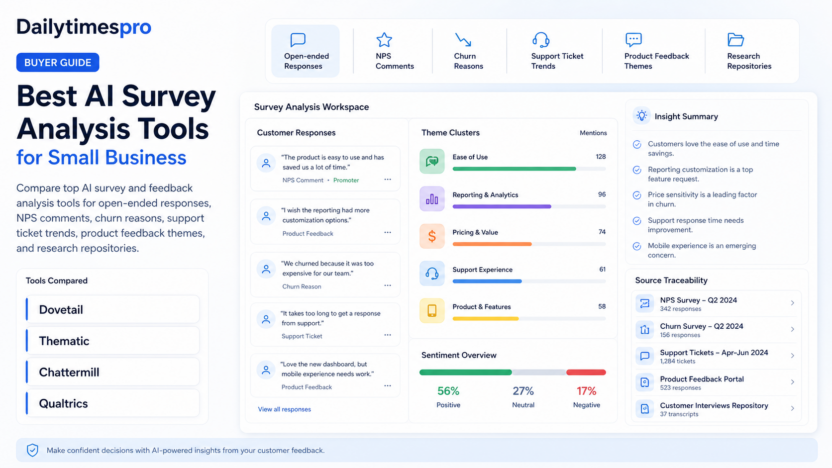This screenshot has width=832, height=468.
Task: Toggle the check for "Customers love the ease of use"
Action: [x=637, y=144]
